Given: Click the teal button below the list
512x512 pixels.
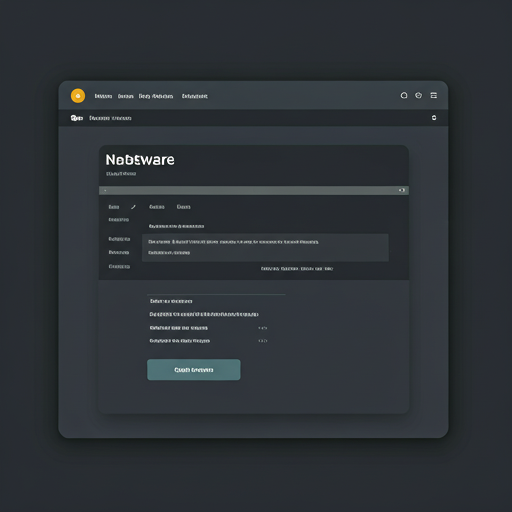Looking at the screenshot, I should click(194, 370).
